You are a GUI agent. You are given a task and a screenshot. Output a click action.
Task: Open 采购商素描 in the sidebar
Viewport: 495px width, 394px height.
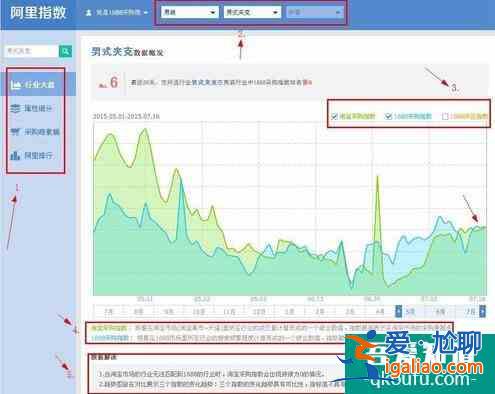point(35,132)
